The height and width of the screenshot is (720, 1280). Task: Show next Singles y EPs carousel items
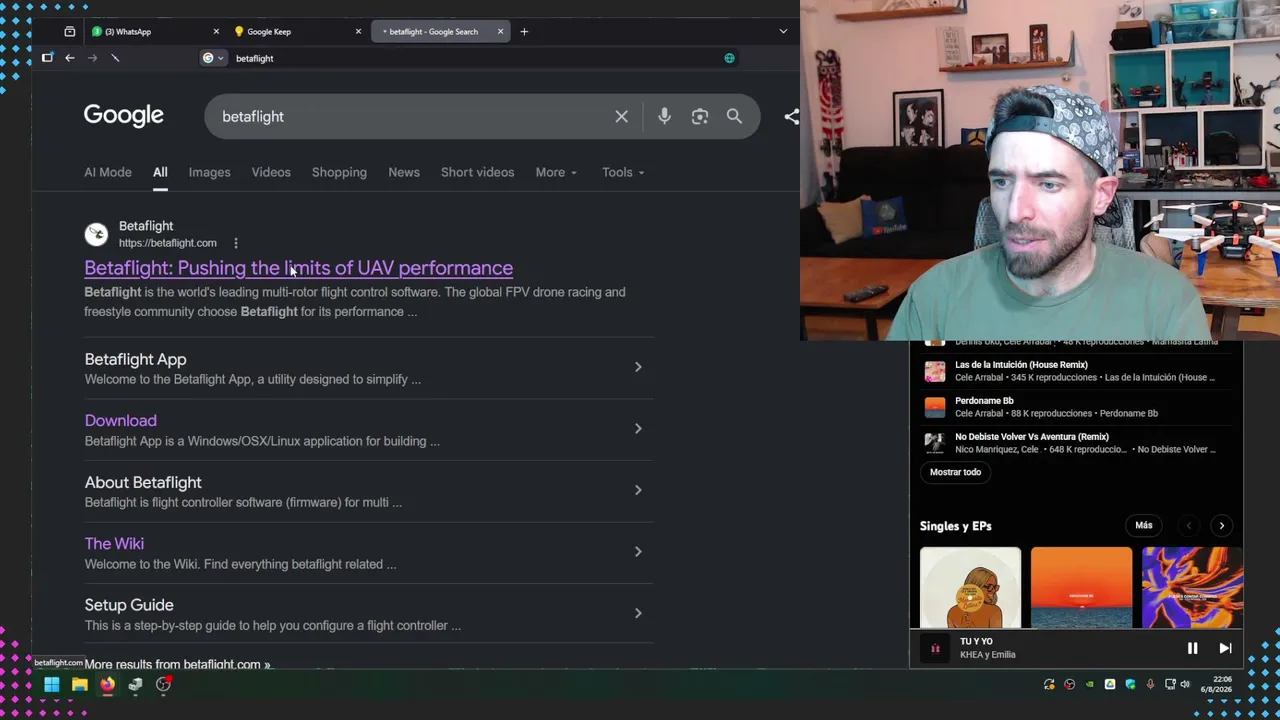(x=1221, y=525)
